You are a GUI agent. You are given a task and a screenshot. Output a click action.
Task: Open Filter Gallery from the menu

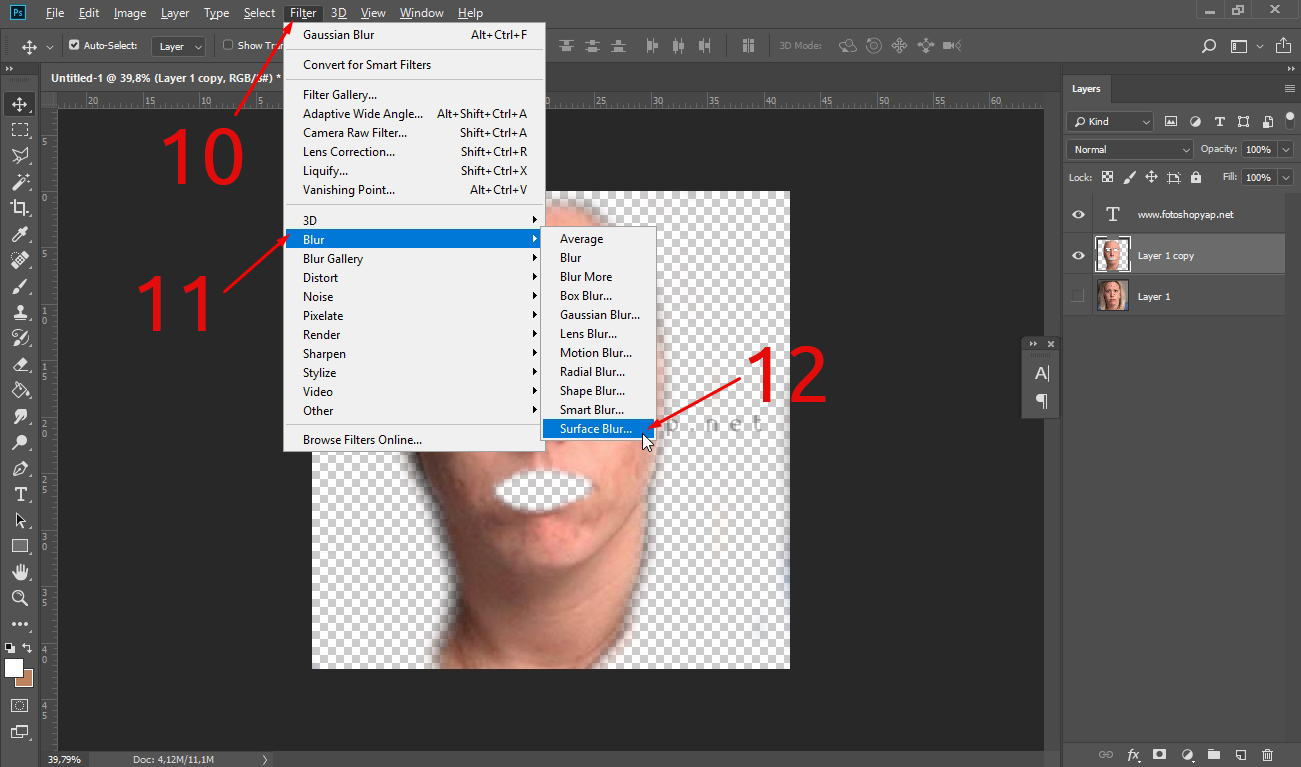340,95
